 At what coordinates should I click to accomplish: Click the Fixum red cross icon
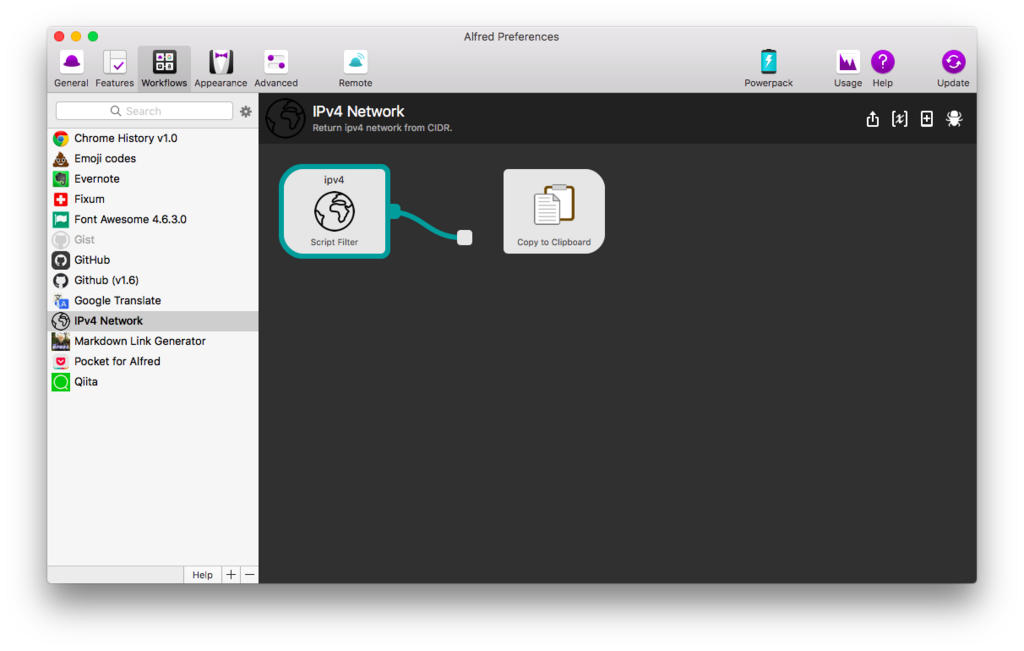coord(61,199)
